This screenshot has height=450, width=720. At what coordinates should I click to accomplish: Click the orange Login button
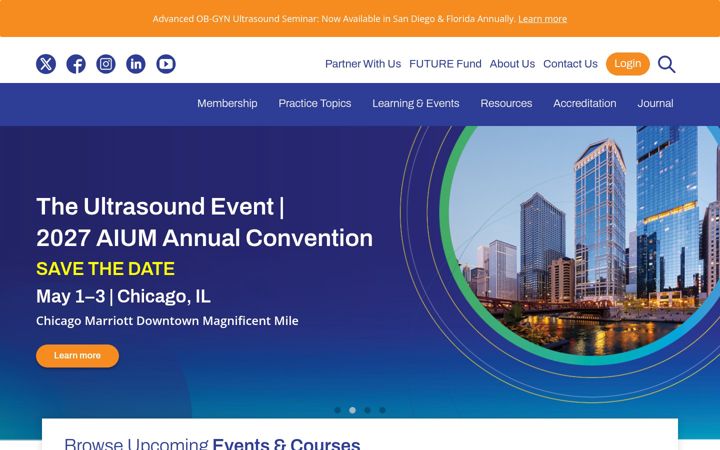point(628,64)
